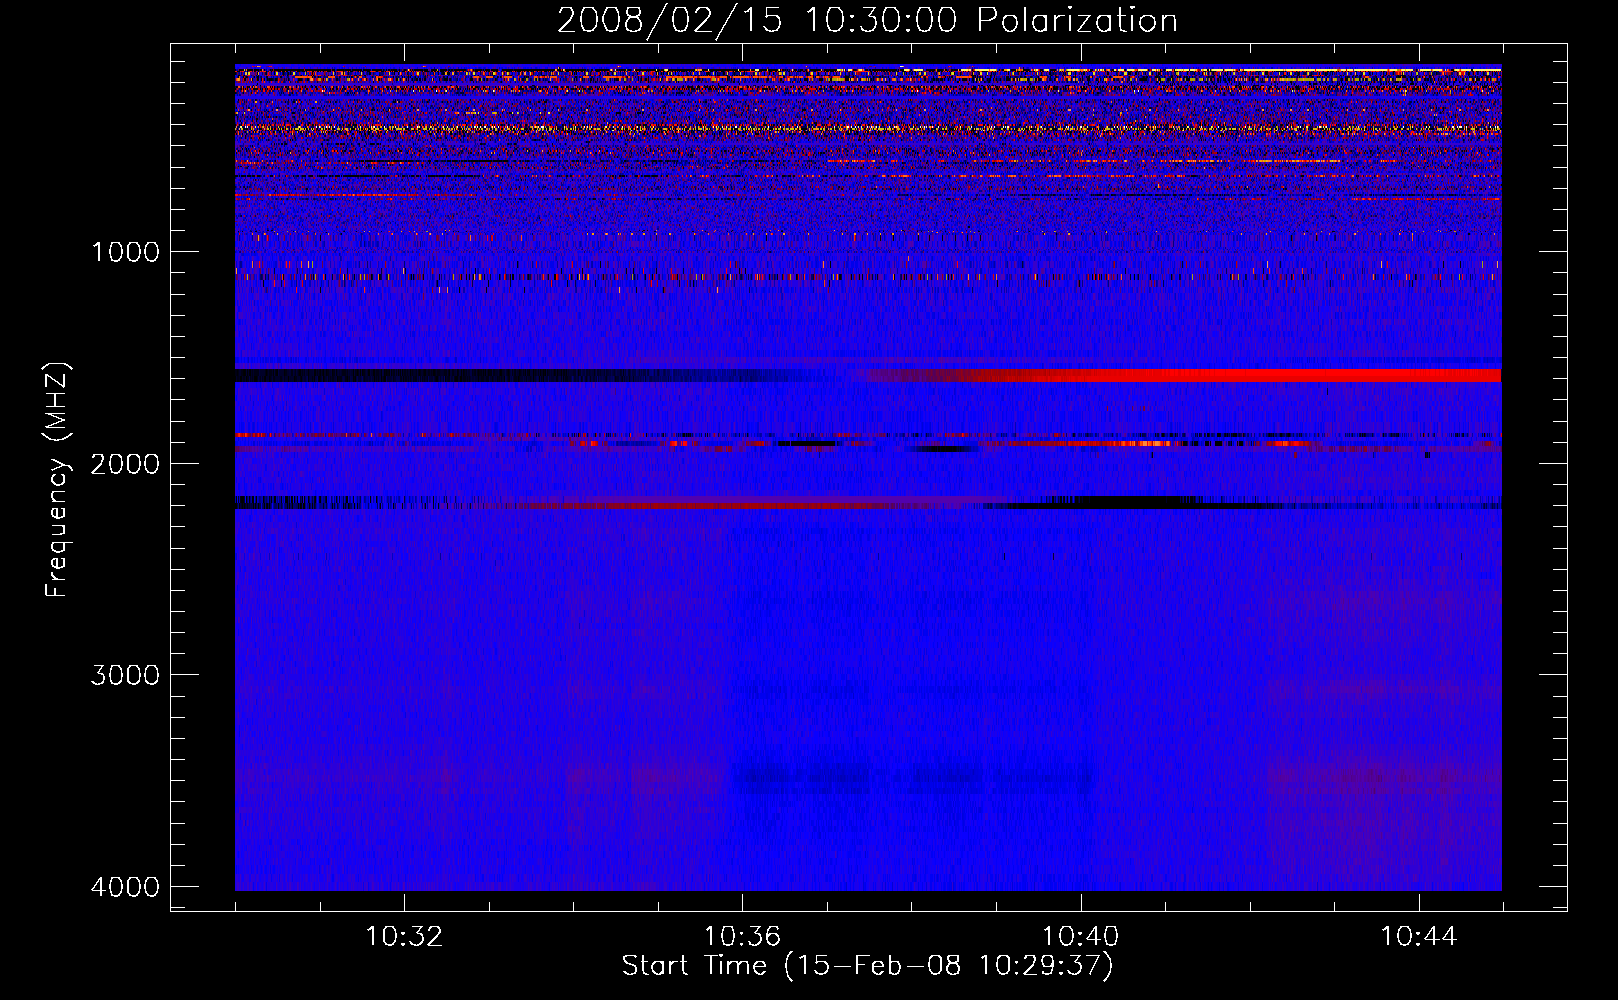Click the "10:36" time tick label
The image size is (1618, 1000).
tap(742, 937)
